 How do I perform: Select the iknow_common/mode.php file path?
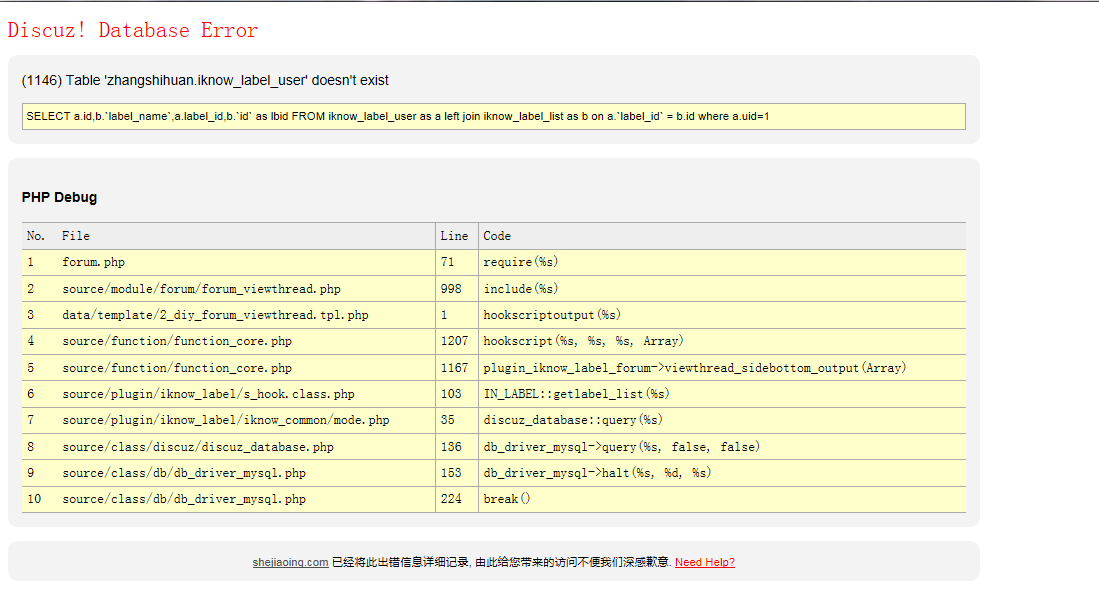(226, 420)
